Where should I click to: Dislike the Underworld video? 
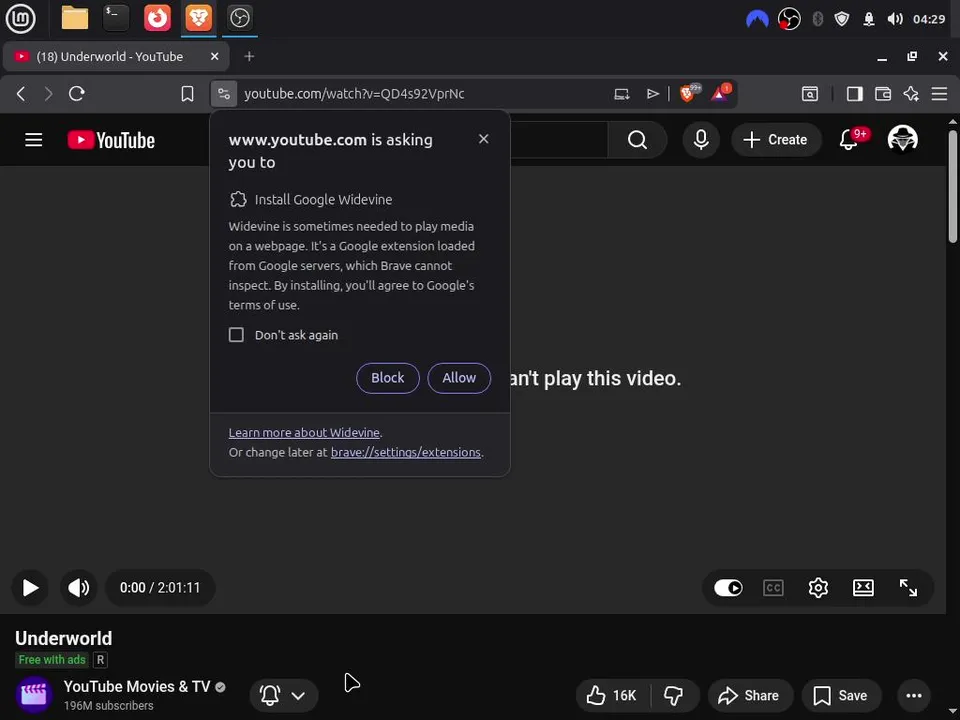point(674,696)
